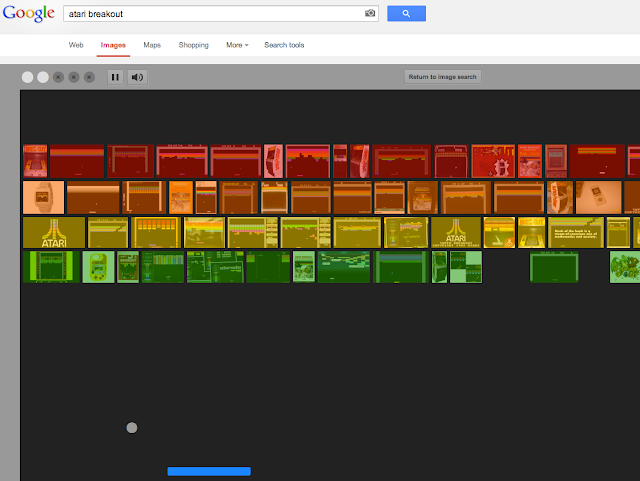Click in the atari breakout search field
The width and height of the screenshot is (640, 481).
(x=220, y=13)
